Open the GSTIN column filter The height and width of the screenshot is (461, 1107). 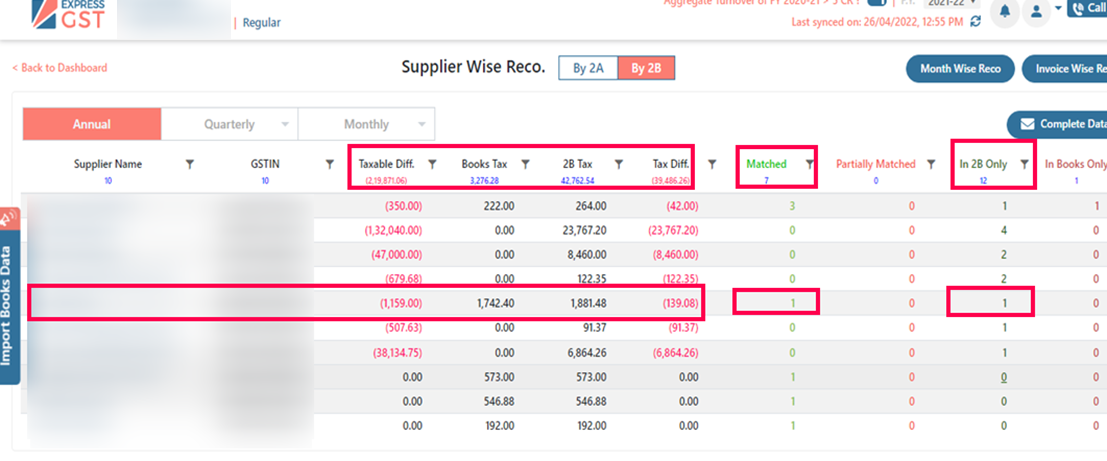click(x=330, y=164)
